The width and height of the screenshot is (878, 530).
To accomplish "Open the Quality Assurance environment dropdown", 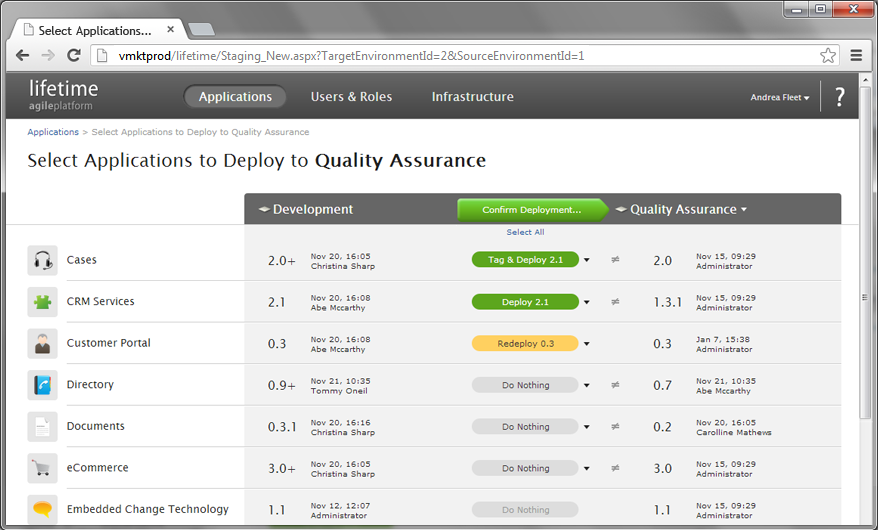I will coord(689,209).
